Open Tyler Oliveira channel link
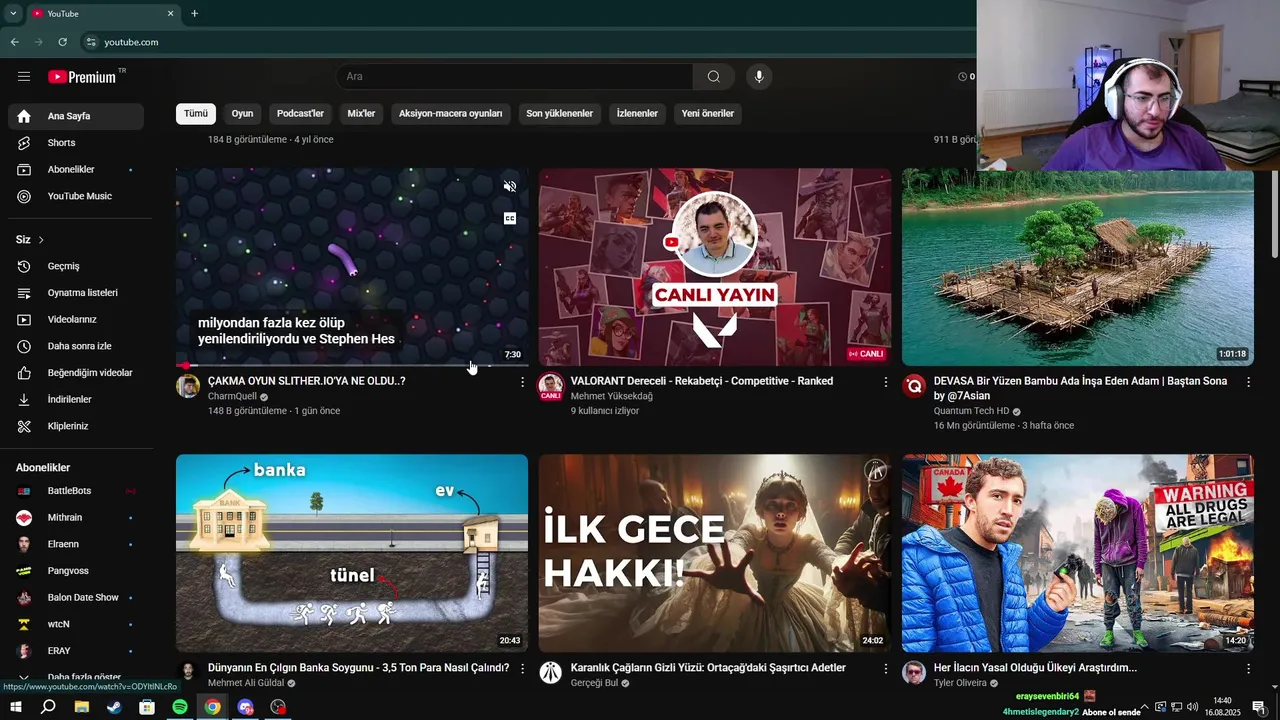The height and width of the screenshot is (720, 1280). [x=959, y=683]
